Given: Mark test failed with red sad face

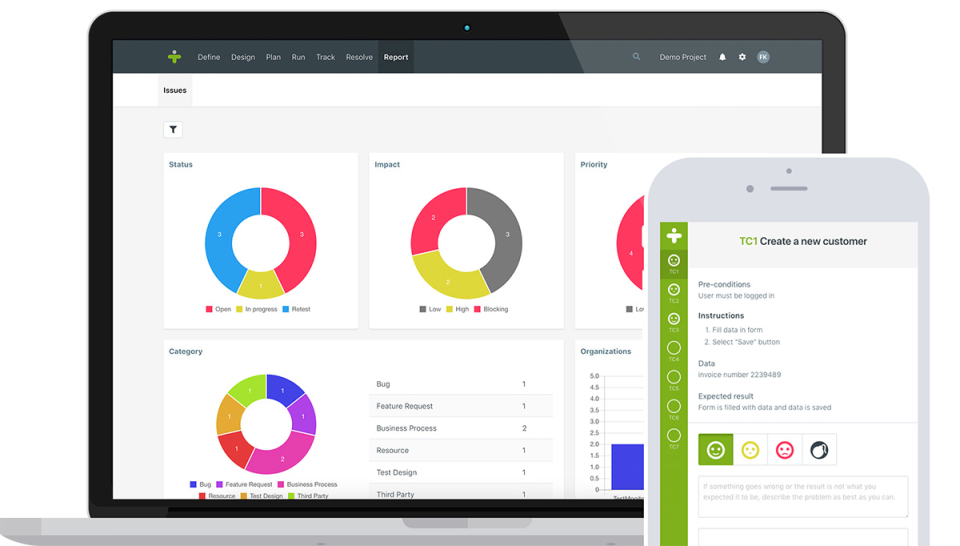Looking at the screenshot, I should click(x=784, y=450).
